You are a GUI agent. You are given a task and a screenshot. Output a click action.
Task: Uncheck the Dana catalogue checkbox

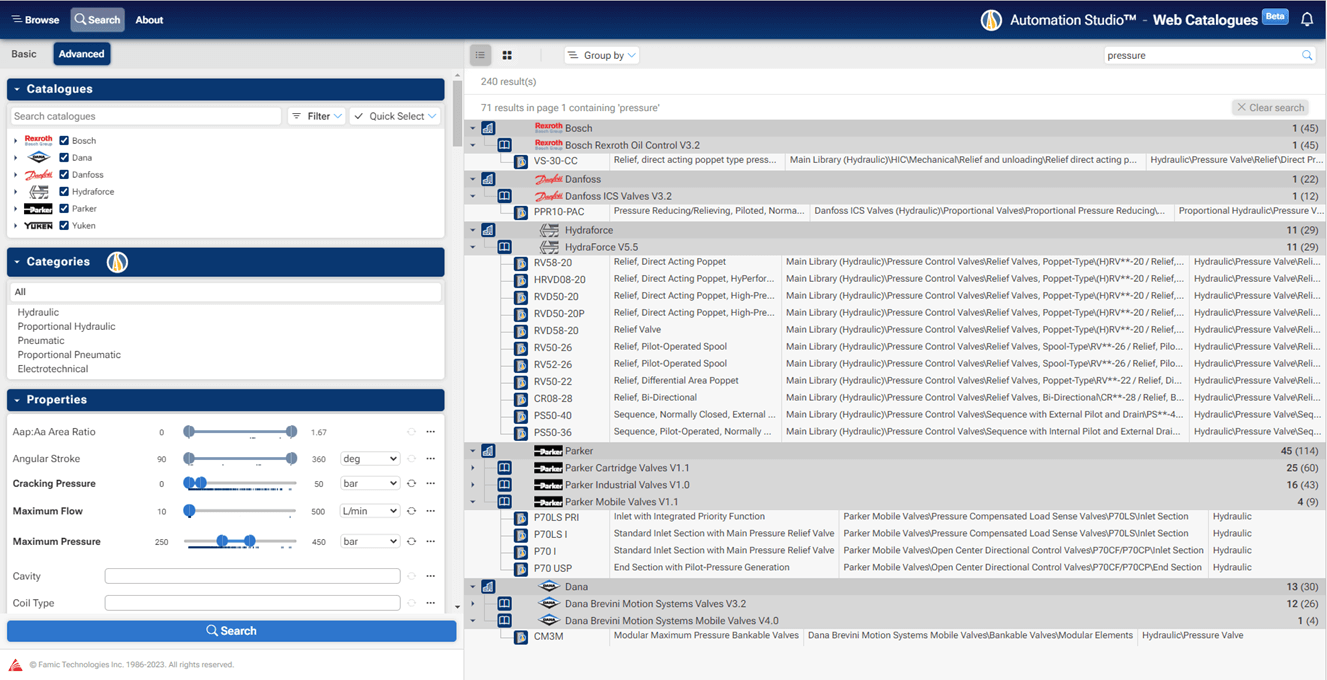pyautogui.click(x=64, y=158)
